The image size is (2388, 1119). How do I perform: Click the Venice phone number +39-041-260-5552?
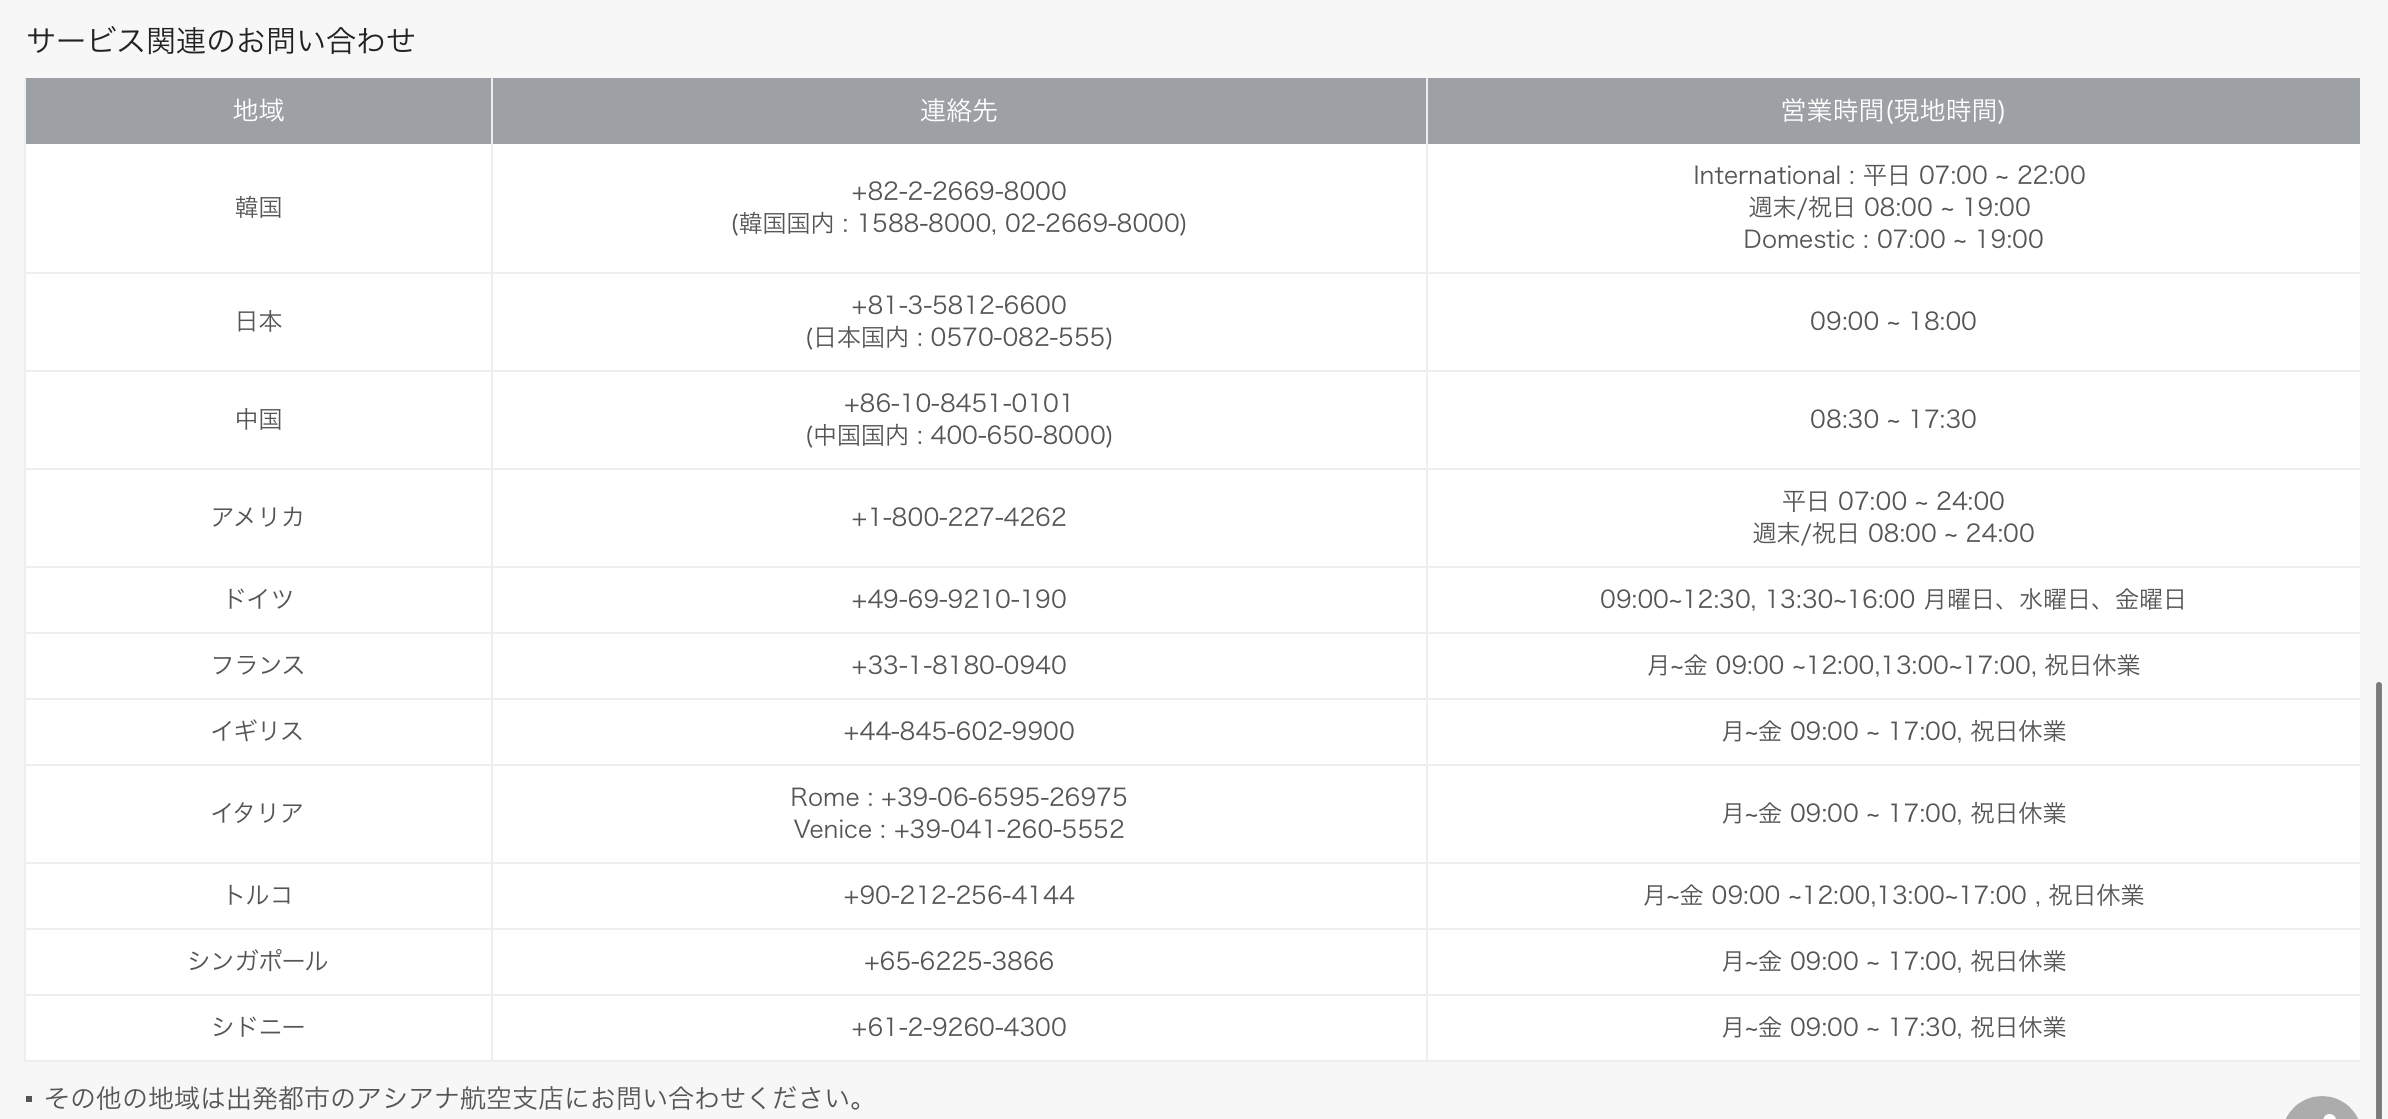[1008, 829]
